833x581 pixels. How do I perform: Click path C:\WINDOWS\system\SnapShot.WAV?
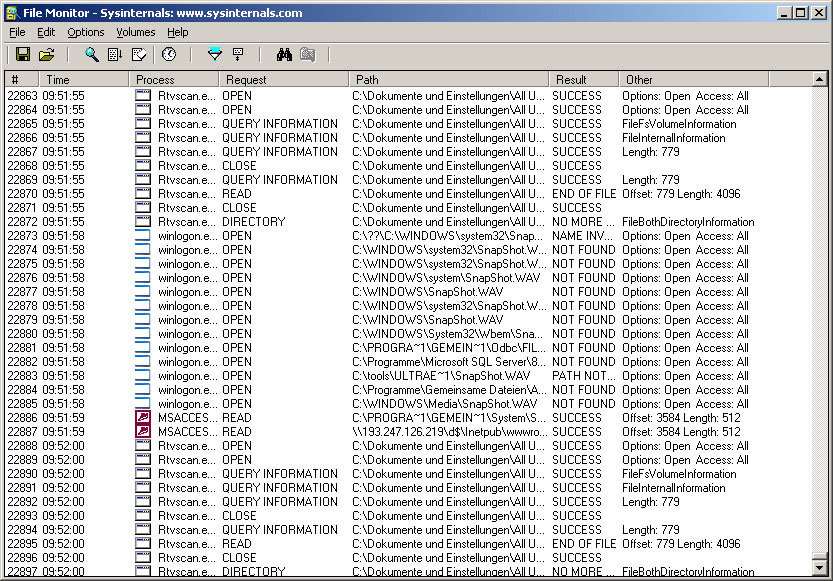pos(446,278)
